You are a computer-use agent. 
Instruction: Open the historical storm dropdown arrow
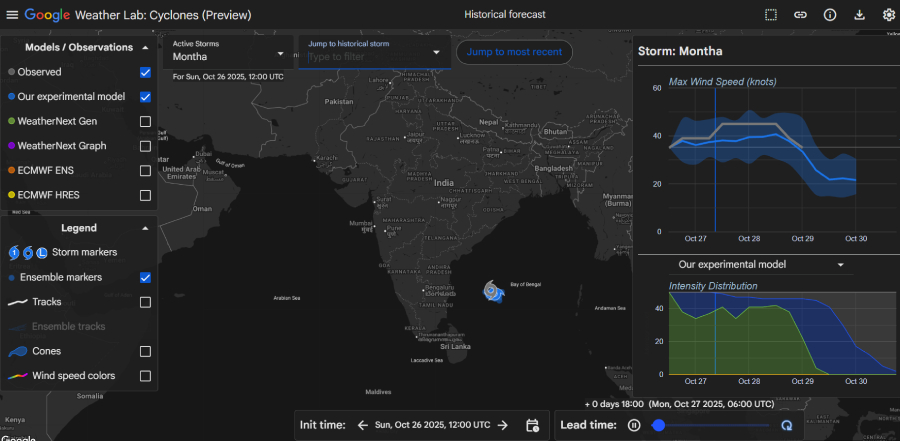[x=436, y=52]
